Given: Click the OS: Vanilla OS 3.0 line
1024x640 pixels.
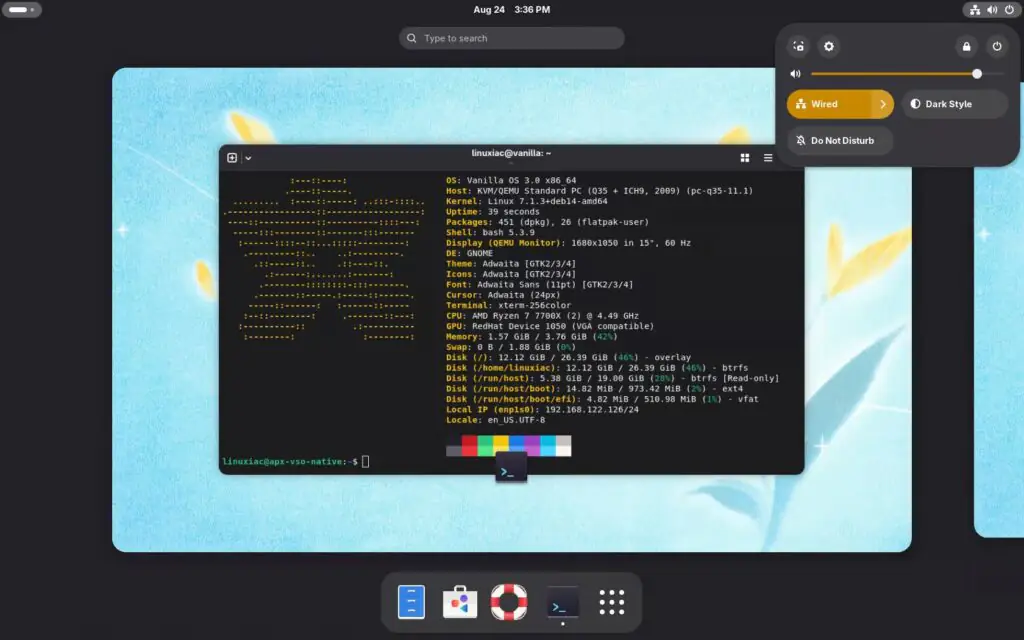Looking at the screenshot, I should click(511, 180).
